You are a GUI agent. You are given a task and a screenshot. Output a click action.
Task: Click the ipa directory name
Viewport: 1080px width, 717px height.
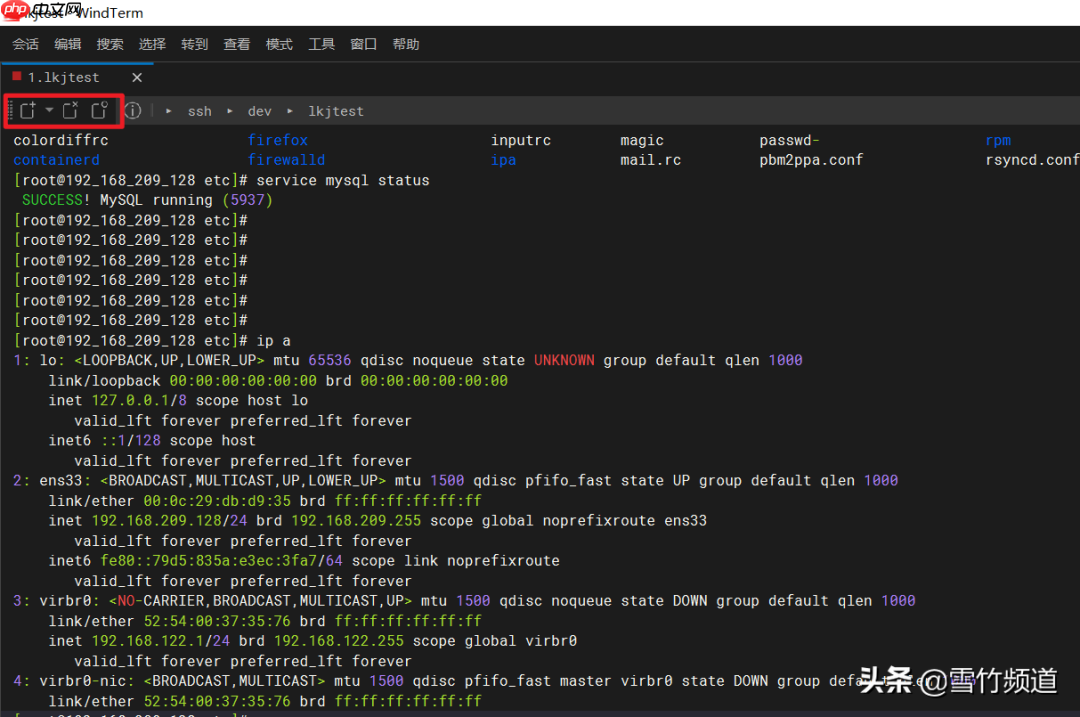click(x=503, y=160)
